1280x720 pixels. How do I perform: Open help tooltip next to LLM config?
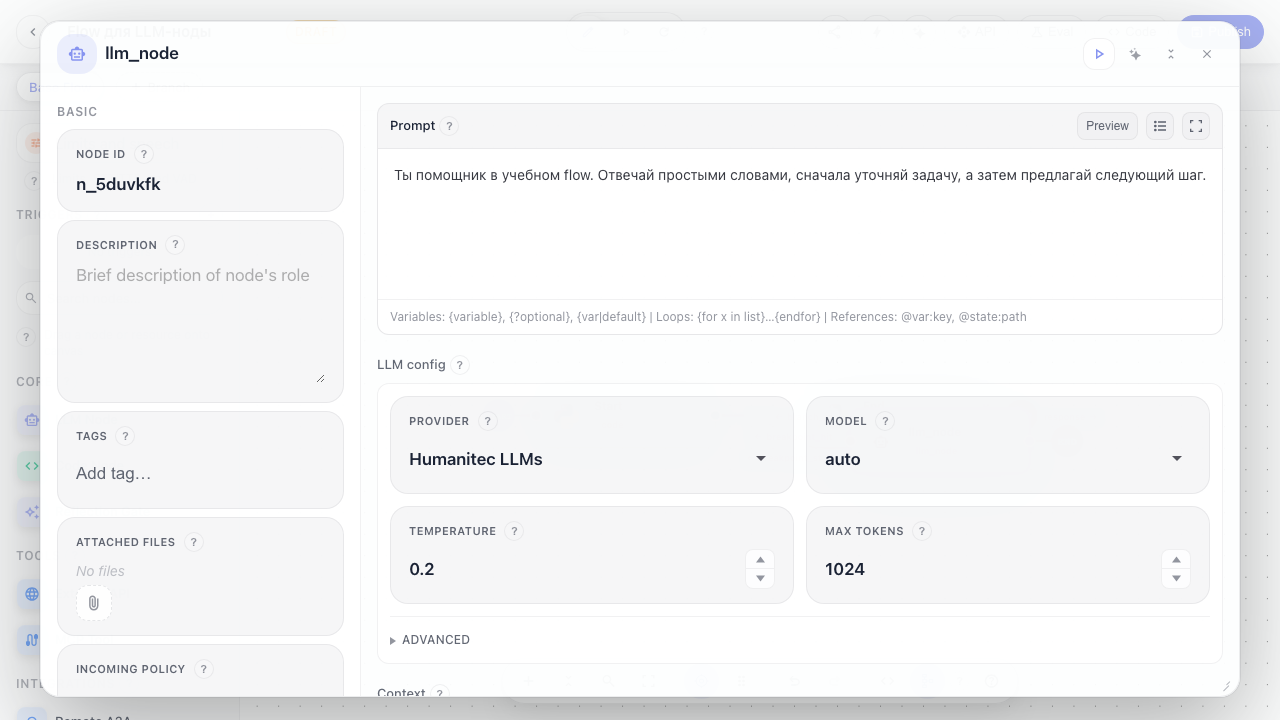tap(460, 365)
